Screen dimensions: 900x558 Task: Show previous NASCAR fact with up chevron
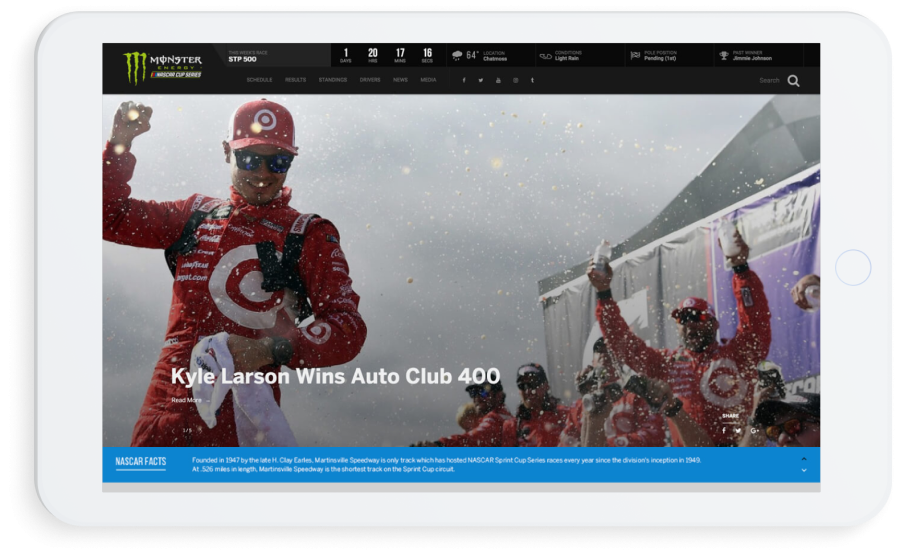pos(804,459)
